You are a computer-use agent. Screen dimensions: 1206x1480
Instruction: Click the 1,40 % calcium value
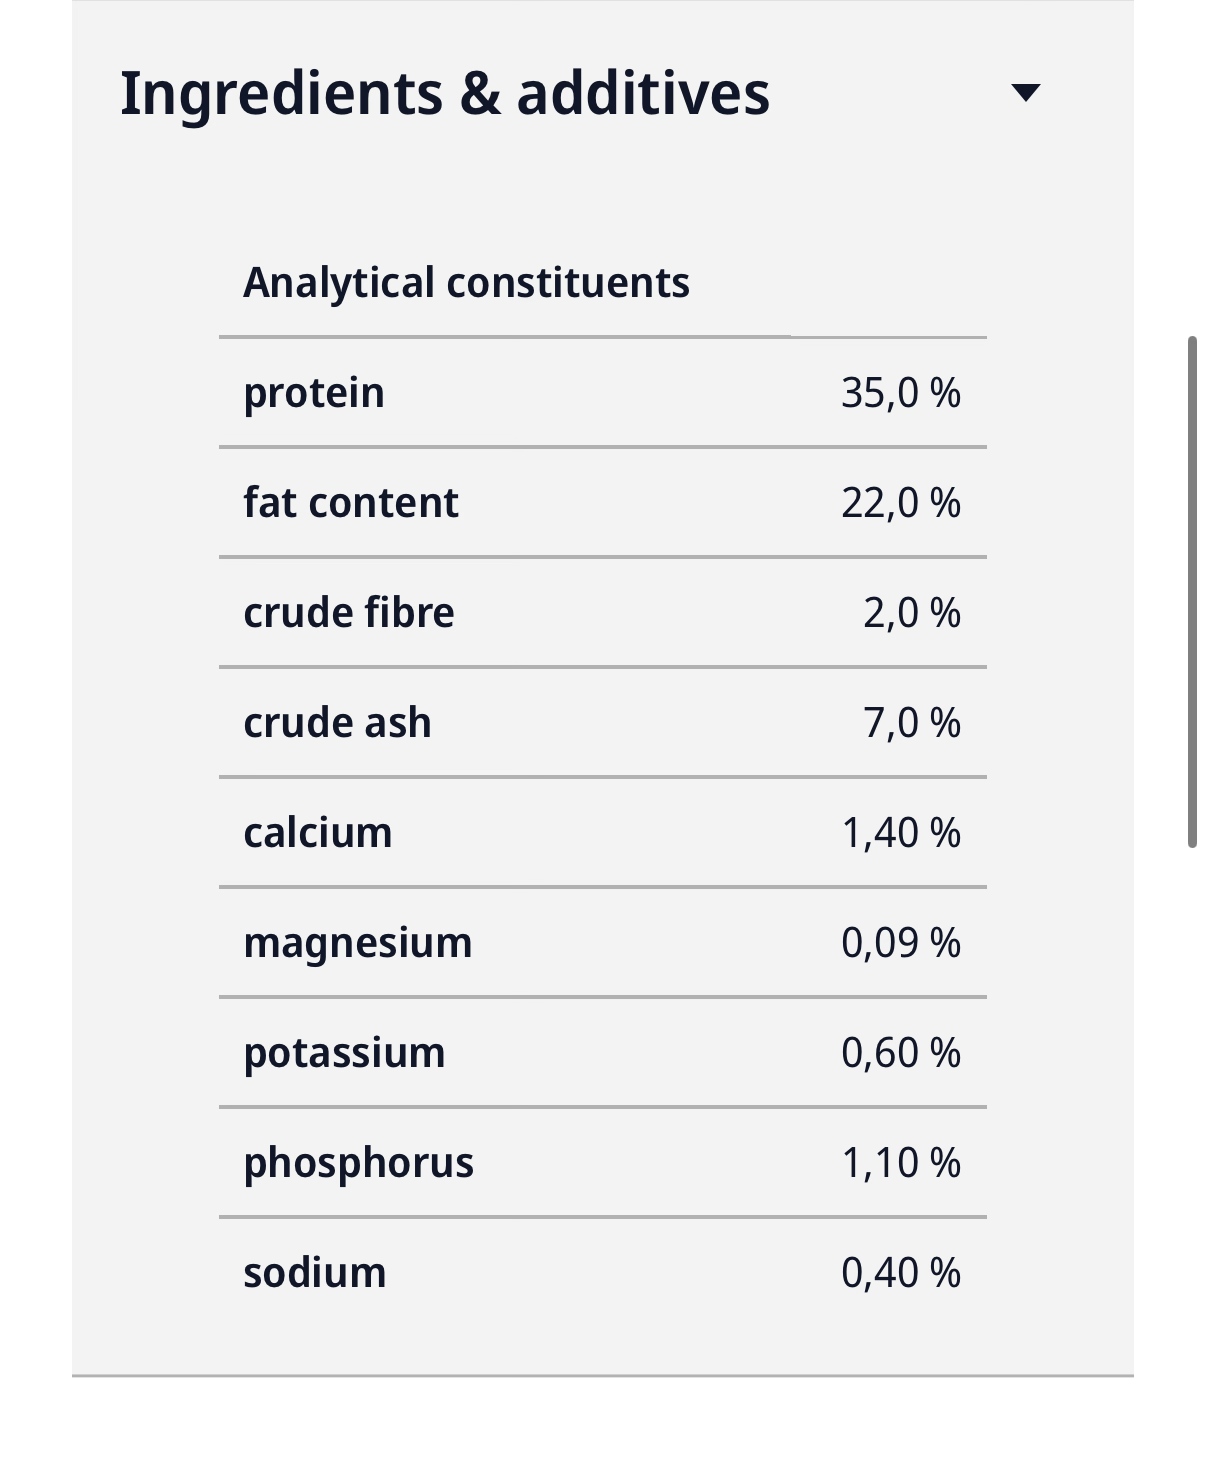tap(901, 833)
